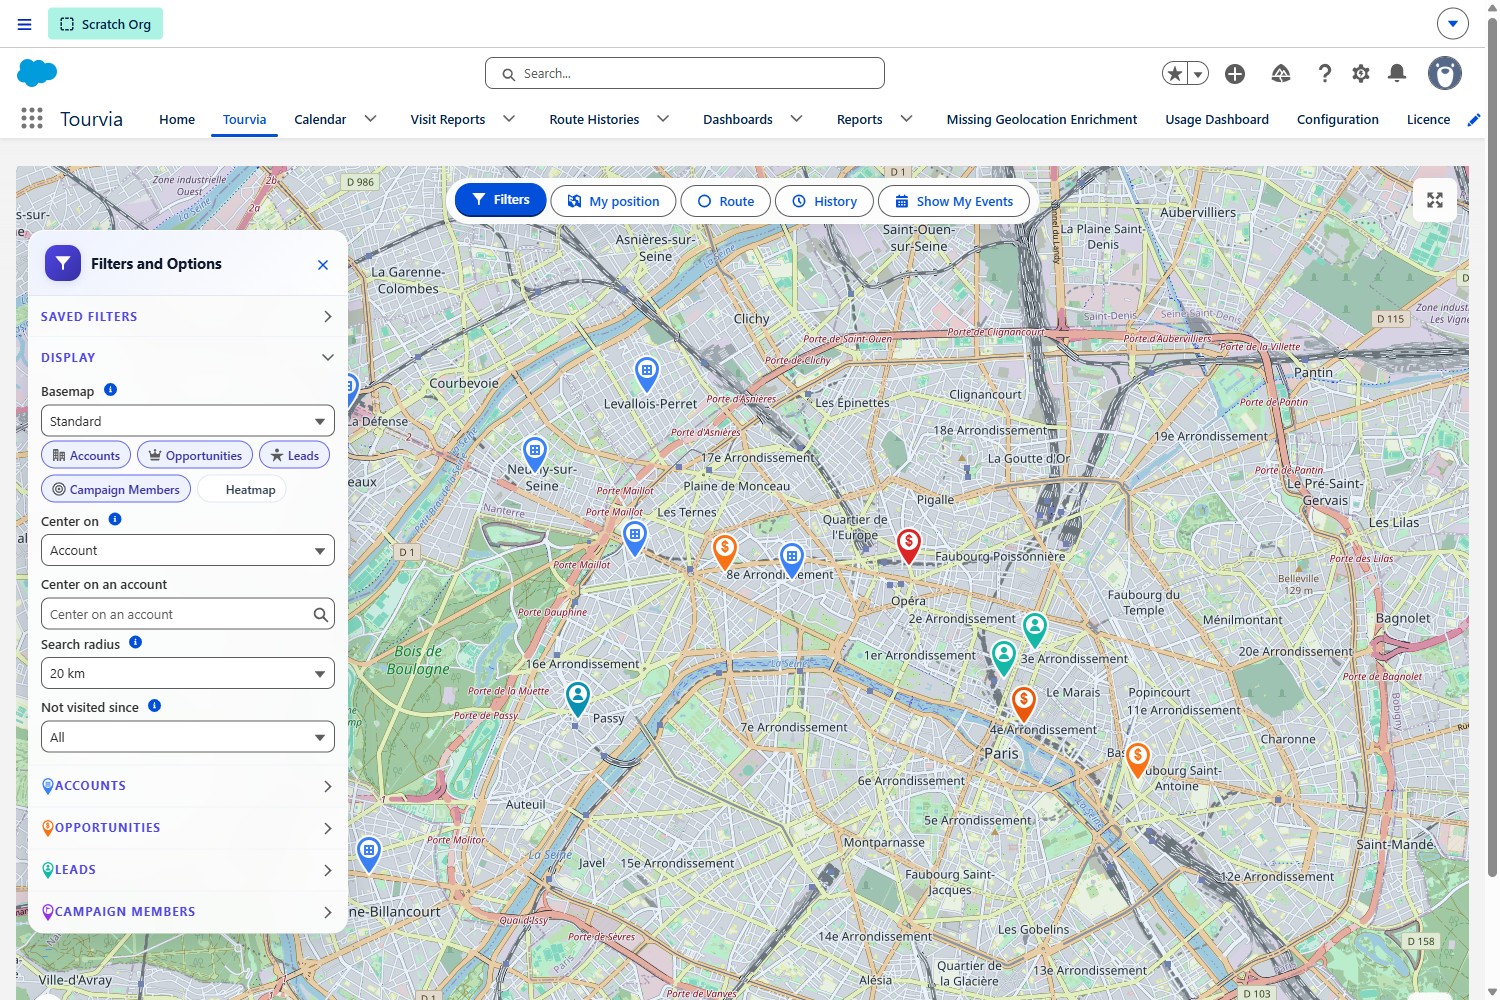This screenshot has height=1000, width=1500.
Task: Select the orange opportunity marker near Les Ternes
Action: (x=725, y=551)
